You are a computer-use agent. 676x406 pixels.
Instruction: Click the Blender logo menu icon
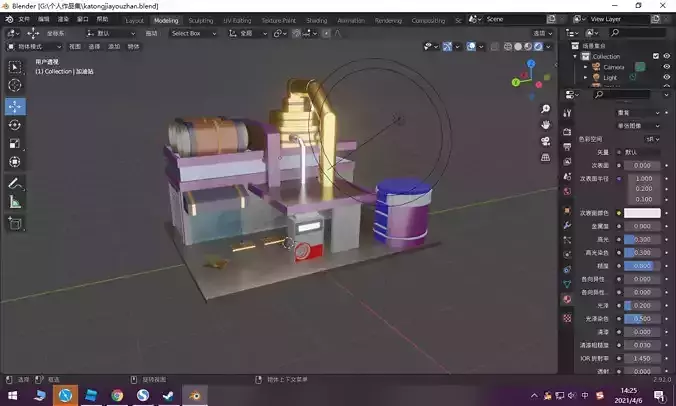[x=9, y=19]
